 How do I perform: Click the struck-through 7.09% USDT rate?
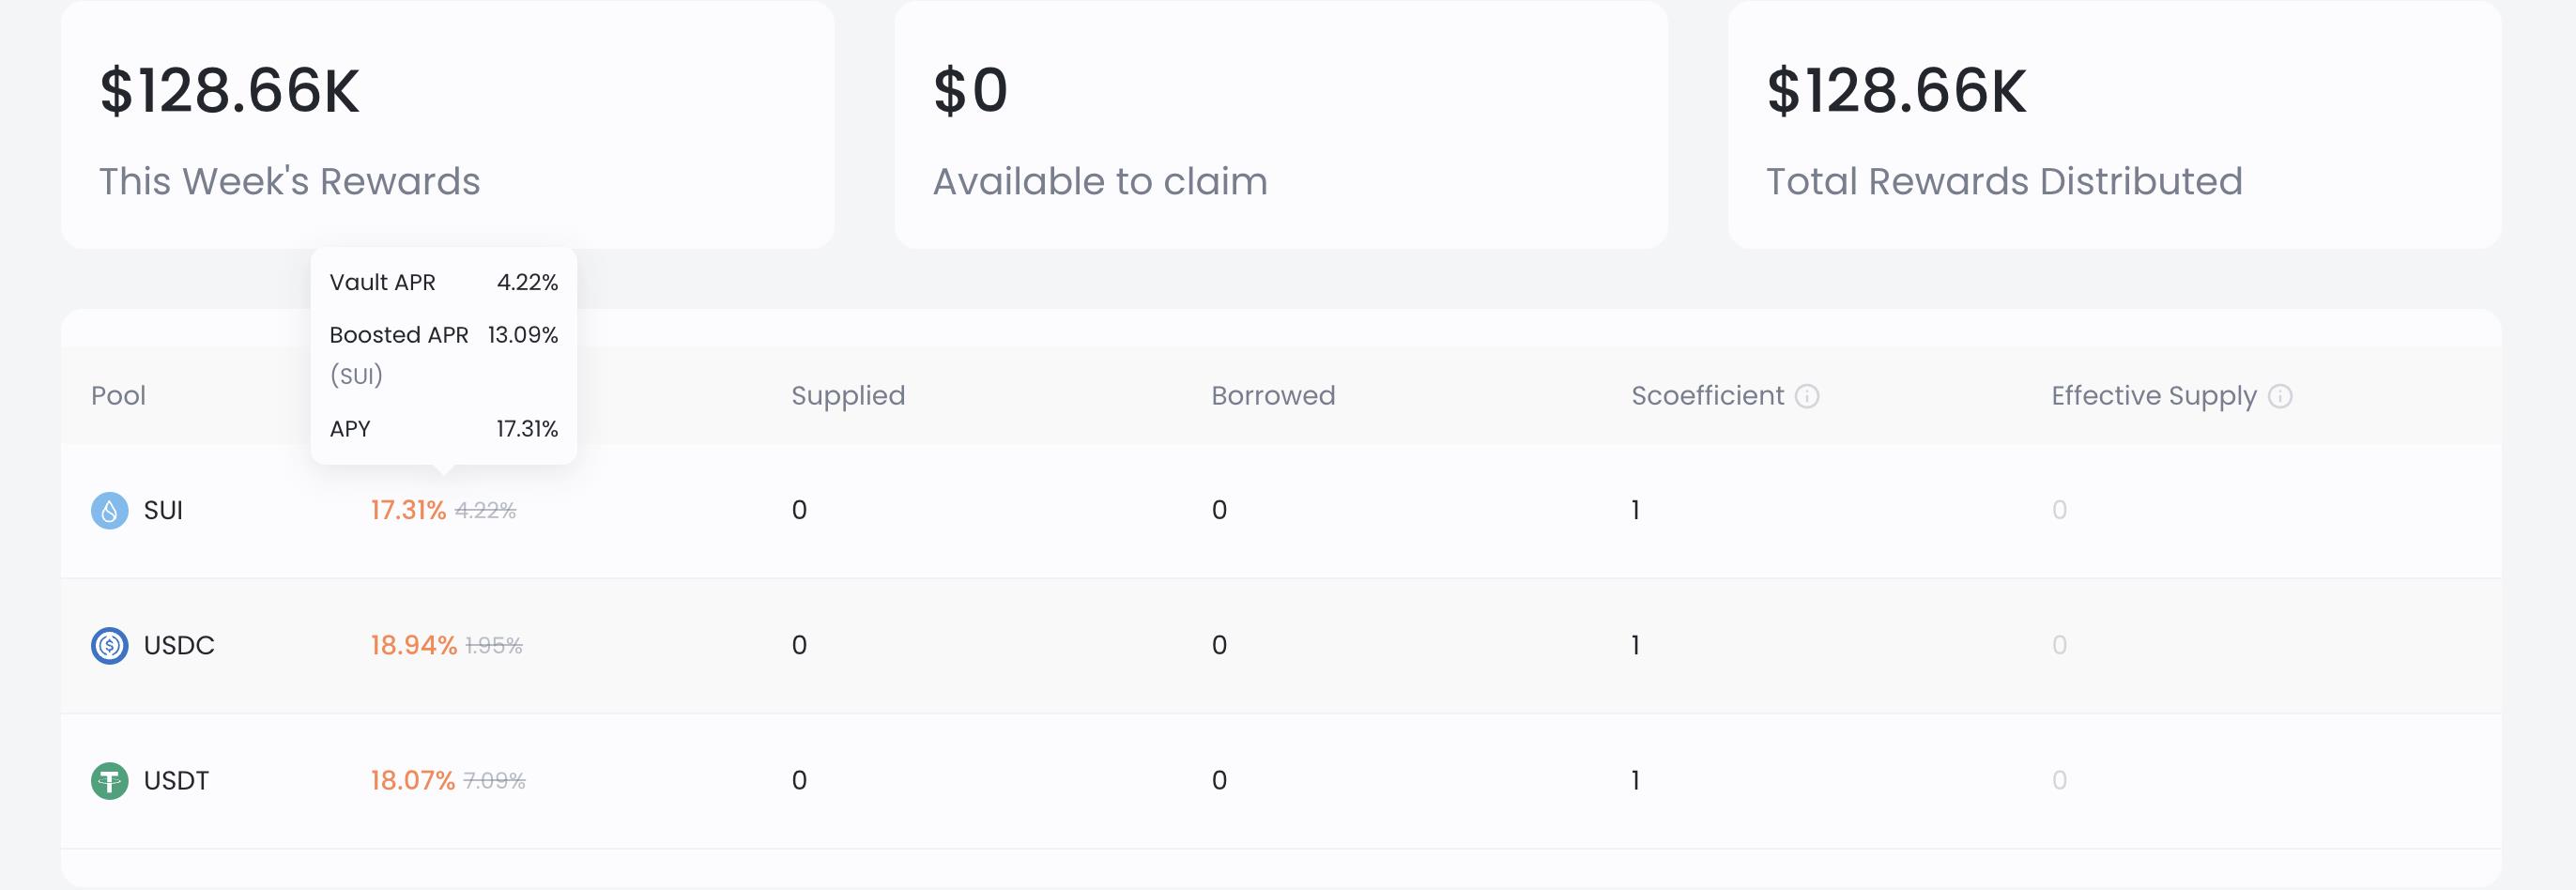tap(494, 781)
